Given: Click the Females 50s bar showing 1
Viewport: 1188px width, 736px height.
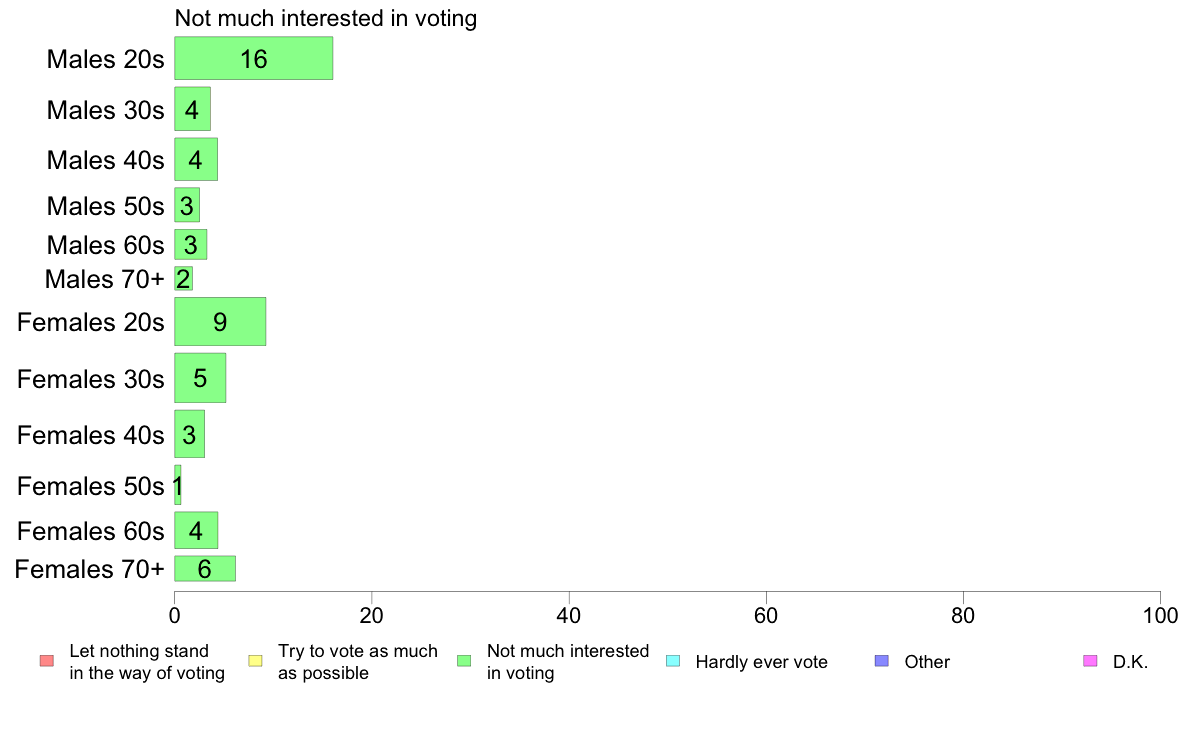Looking at the screenshot, I should (x=178, y=485).
